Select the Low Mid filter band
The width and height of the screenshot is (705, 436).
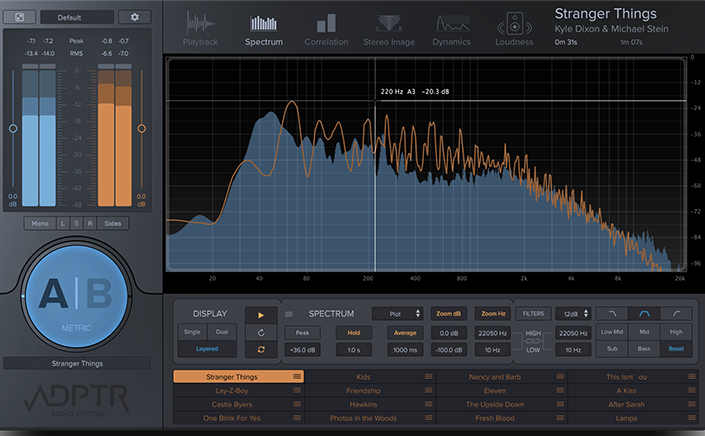click(x=612, y=332)
